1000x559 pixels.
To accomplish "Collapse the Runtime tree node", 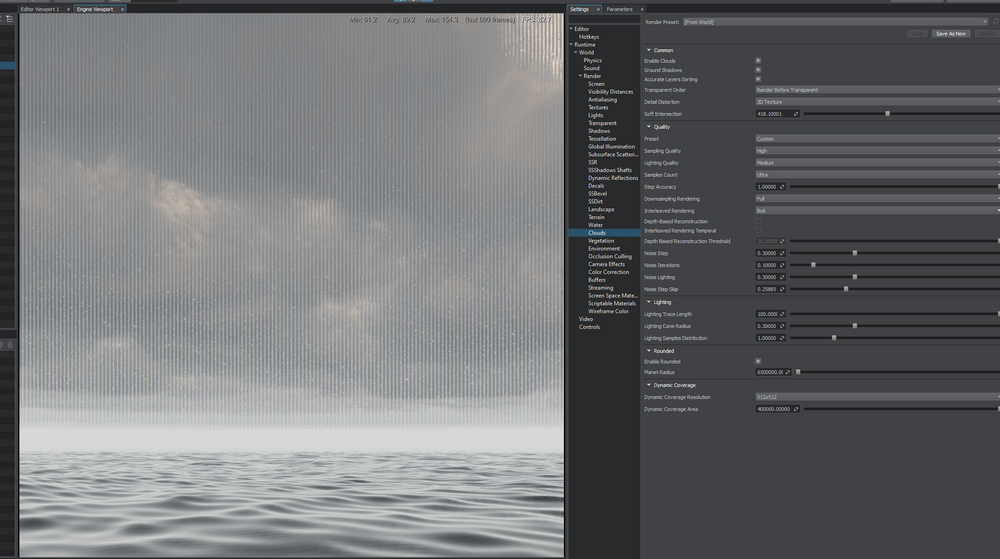I will pos(571,45).
